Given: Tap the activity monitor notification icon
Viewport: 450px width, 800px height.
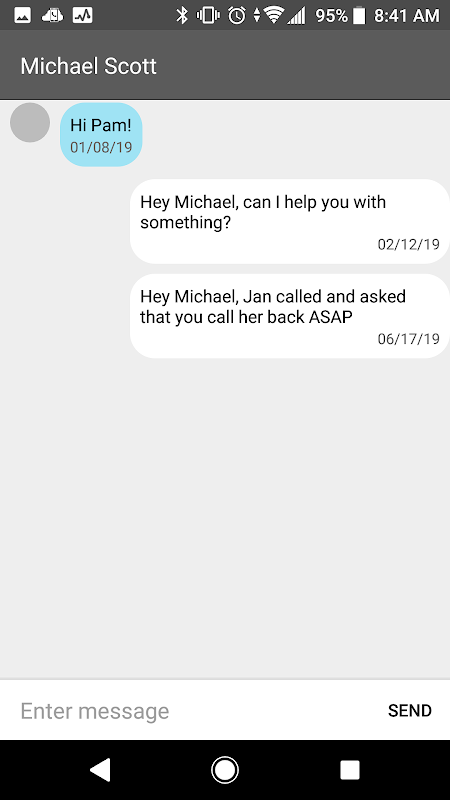Looking at the screenshot, I should coord(82,16).
